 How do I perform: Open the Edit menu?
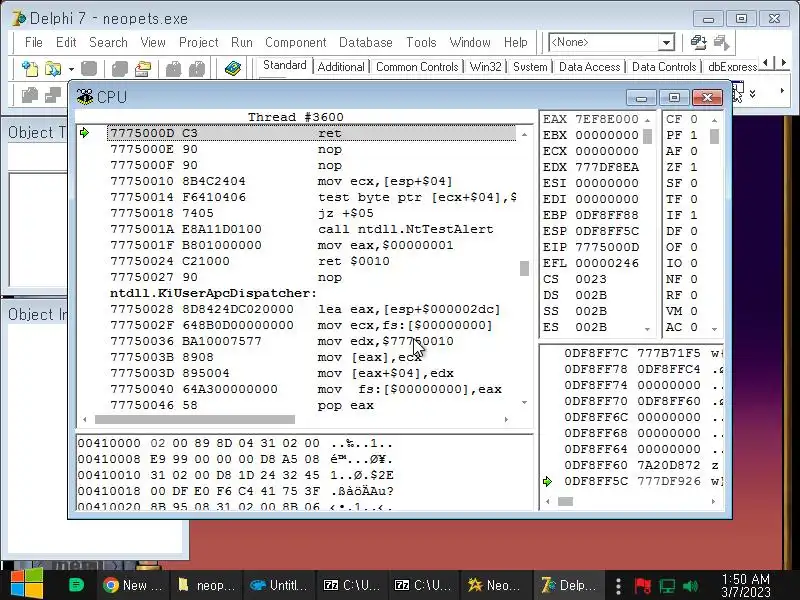click(x=66, y=42)
